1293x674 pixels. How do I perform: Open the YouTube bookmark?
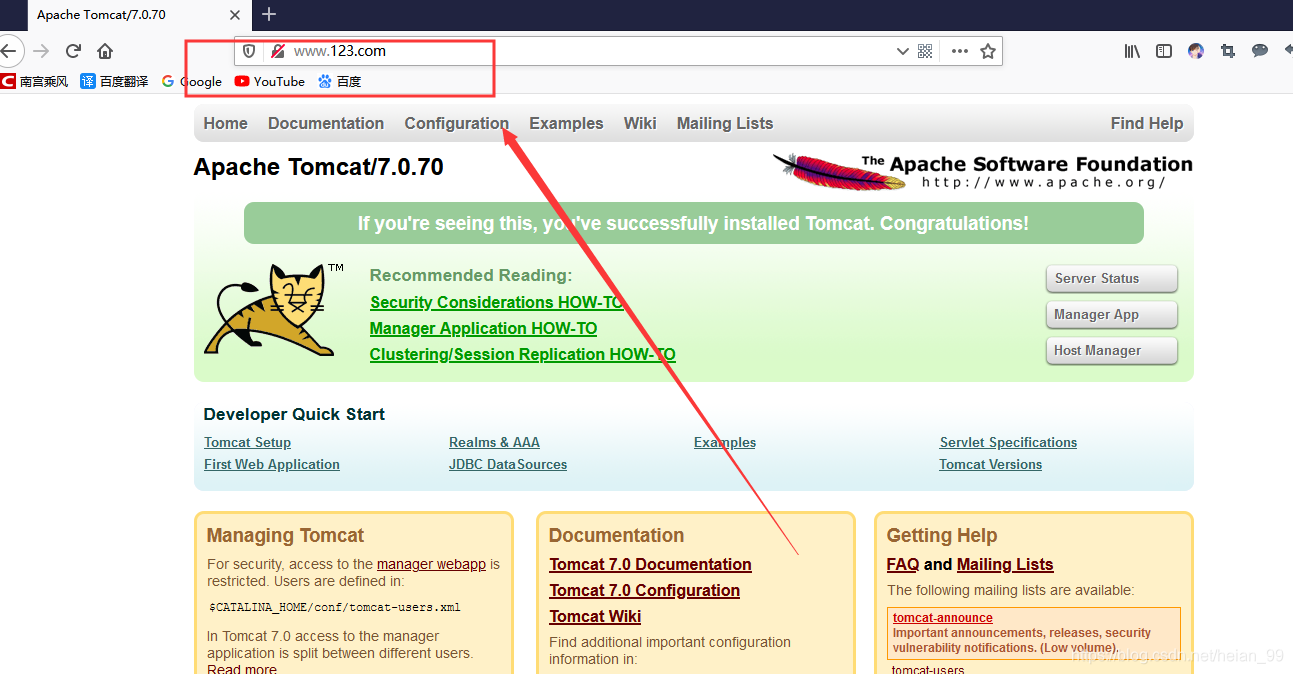pos(270,82)
